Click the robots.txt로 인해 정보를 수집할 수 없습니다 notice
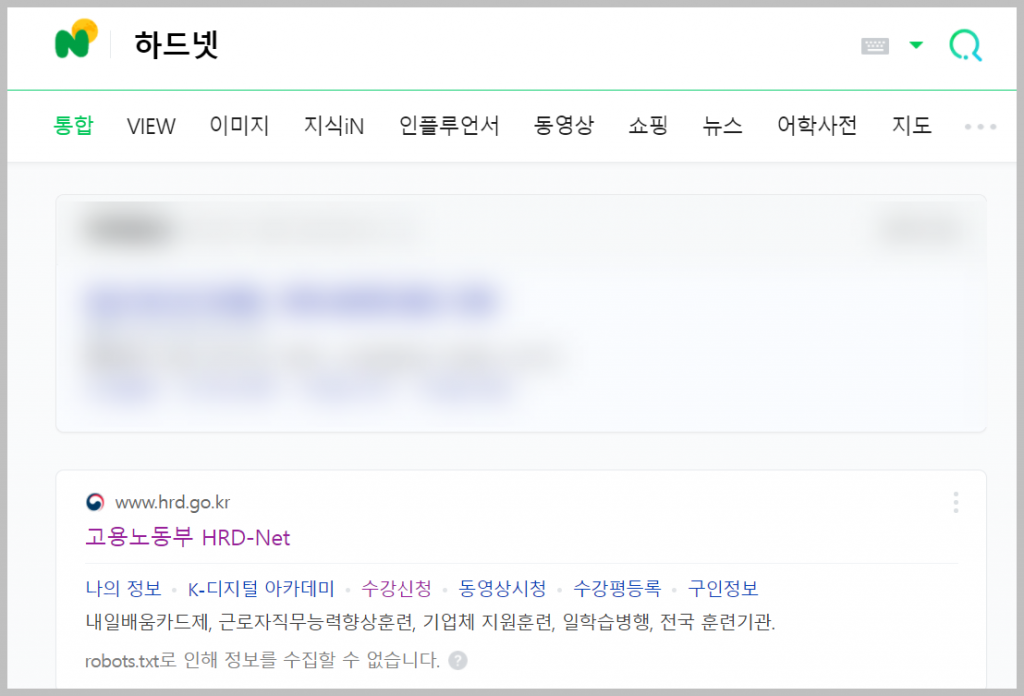The height and width of the screenshot is (696, 1024). [x=263, y=660]
